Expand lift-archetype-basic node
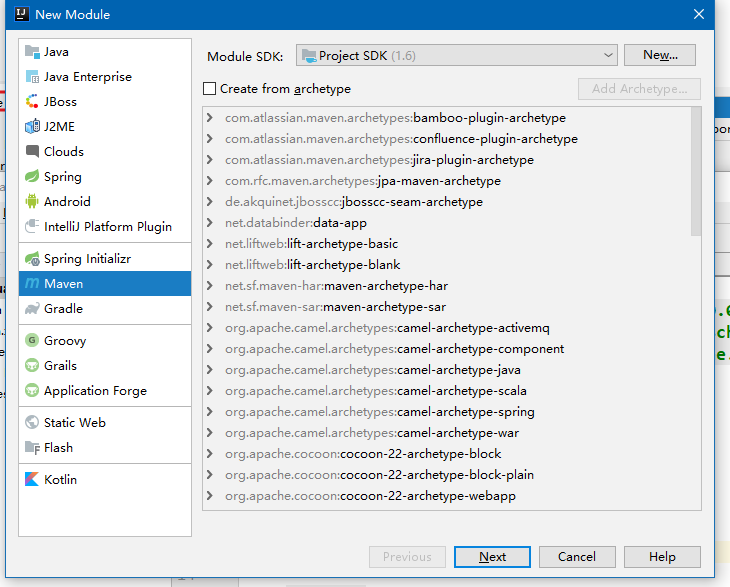The image size is (730, 587). tap(210, 243)
